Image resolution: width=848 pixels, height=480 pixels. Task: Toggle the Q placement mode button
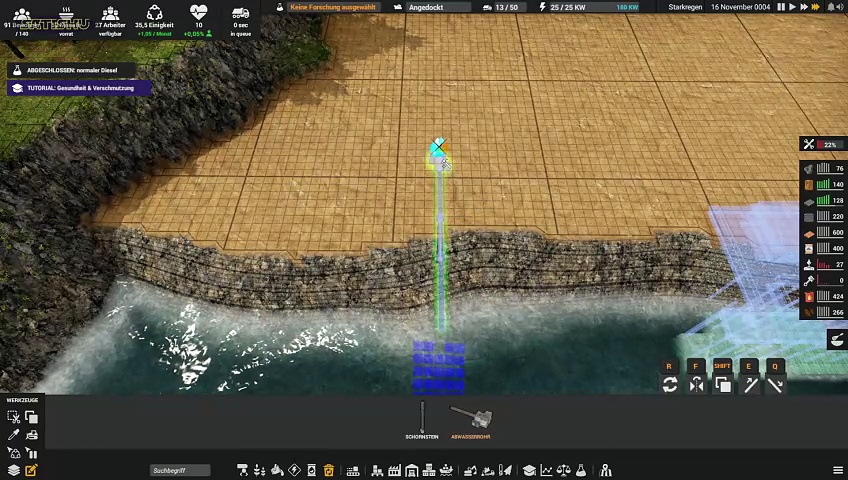774,385
